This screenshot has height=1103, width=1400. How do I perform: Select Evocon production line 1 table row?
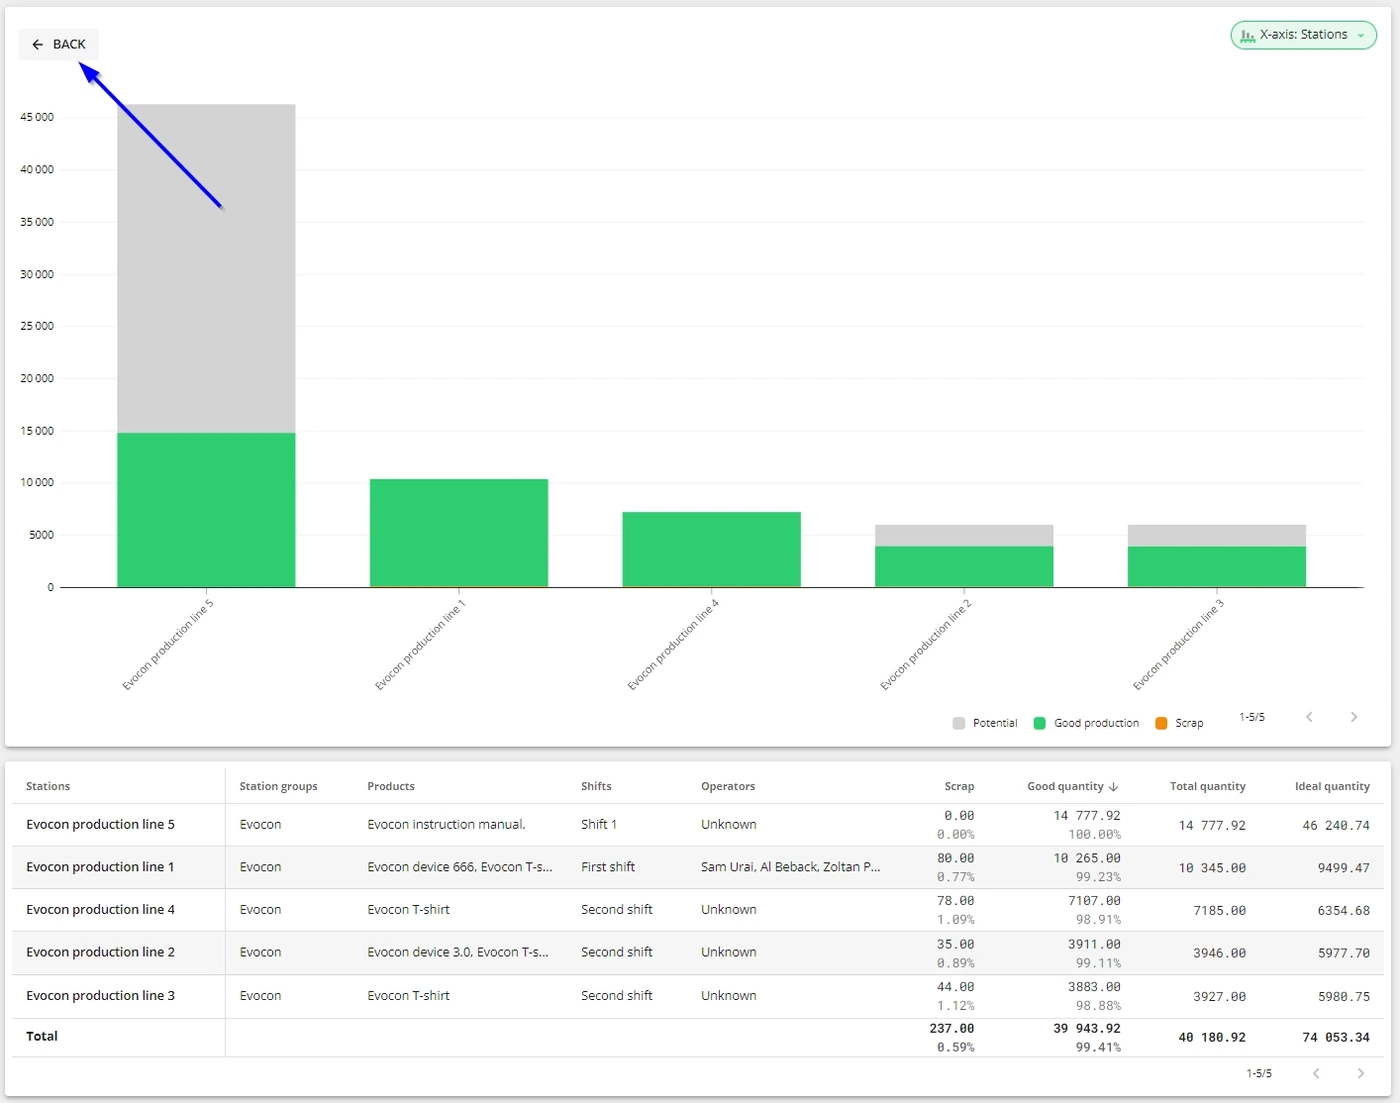click(x=698, y=867)
